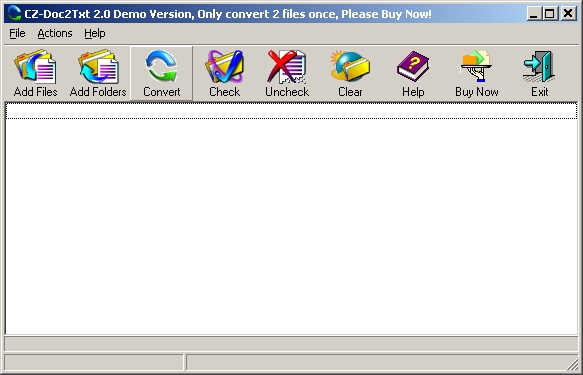Viewport: 583px width, 375px height.
Task: Select the Check toolbar icon
Action: pos(224,73)
